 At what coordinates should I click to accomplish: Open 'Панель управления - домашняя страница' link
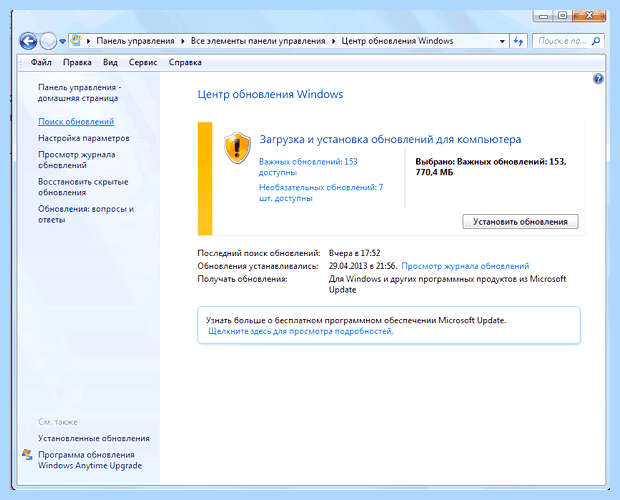(x=79, y=92)
